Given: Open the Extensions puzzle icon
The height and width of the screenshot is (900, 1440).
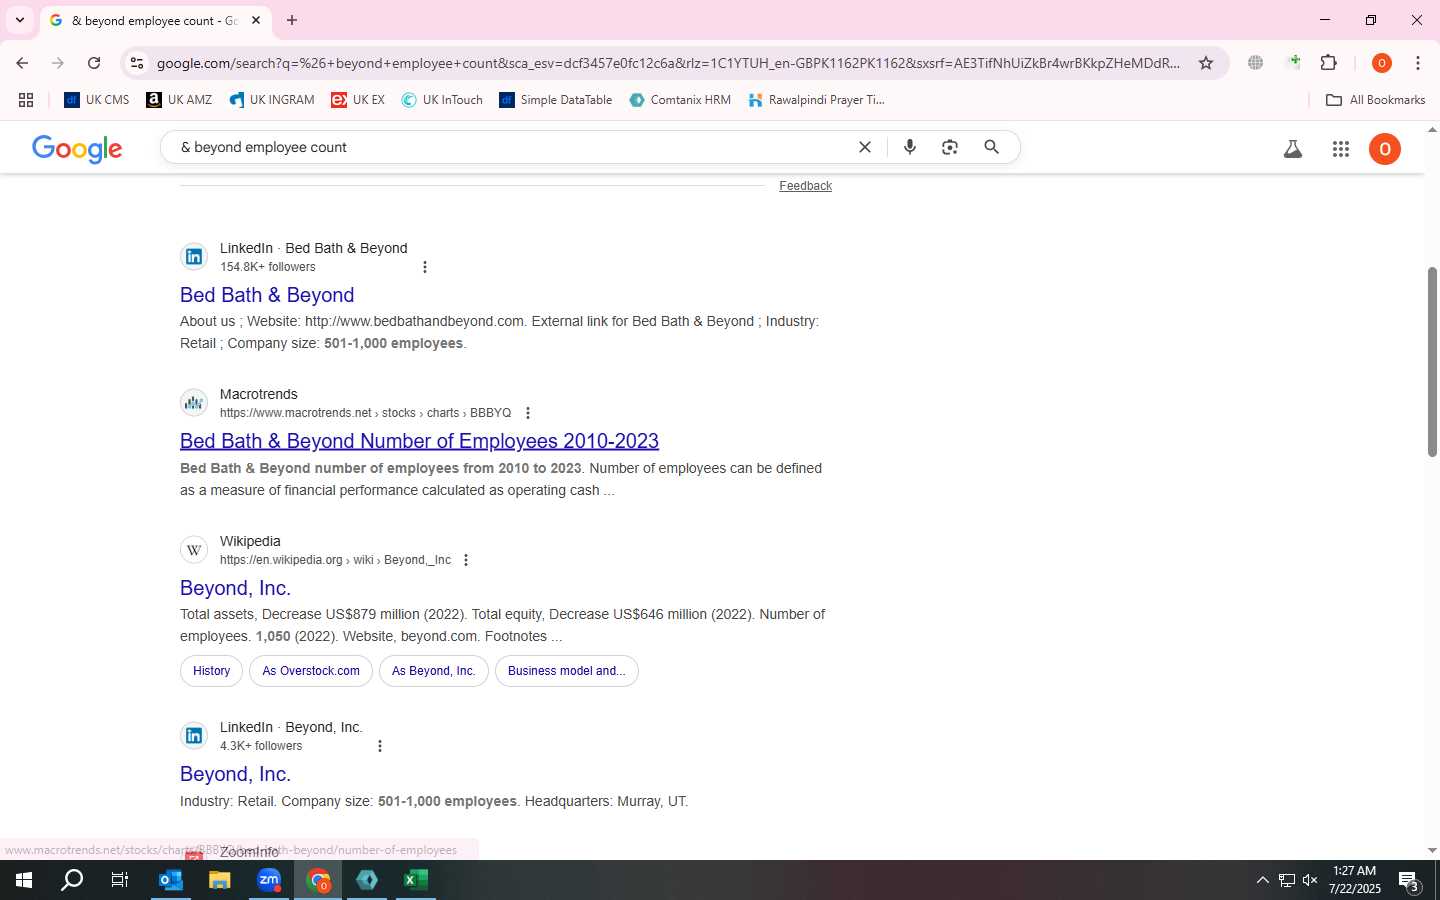Looking at the screenshot, I should (1329, 63).
